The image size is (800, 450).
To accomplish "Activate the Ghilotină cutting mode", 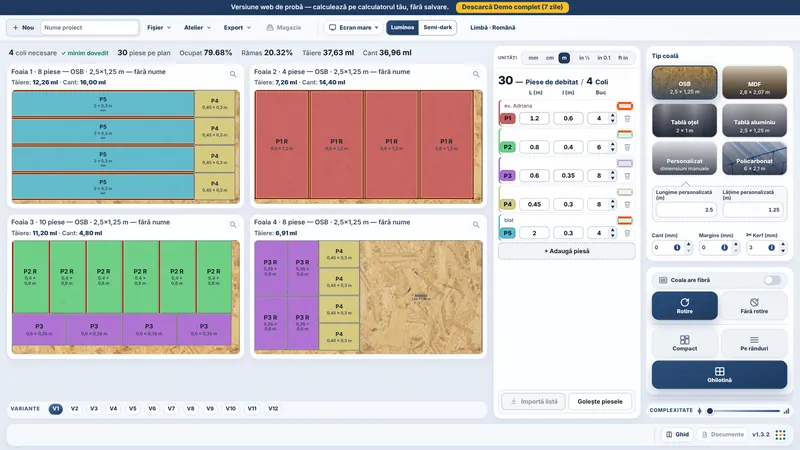I will tap(719, 374).
